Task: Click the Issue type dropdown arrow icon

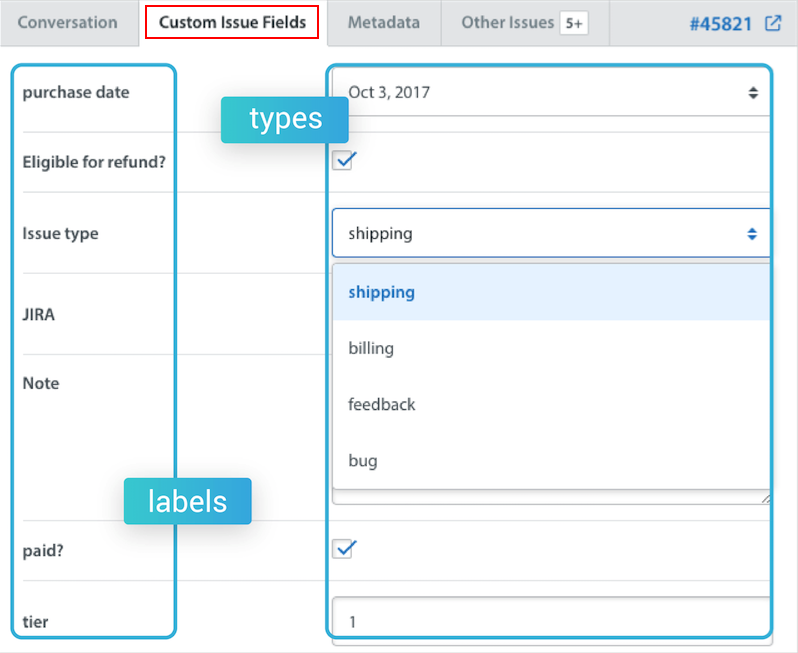Action: 752,234
